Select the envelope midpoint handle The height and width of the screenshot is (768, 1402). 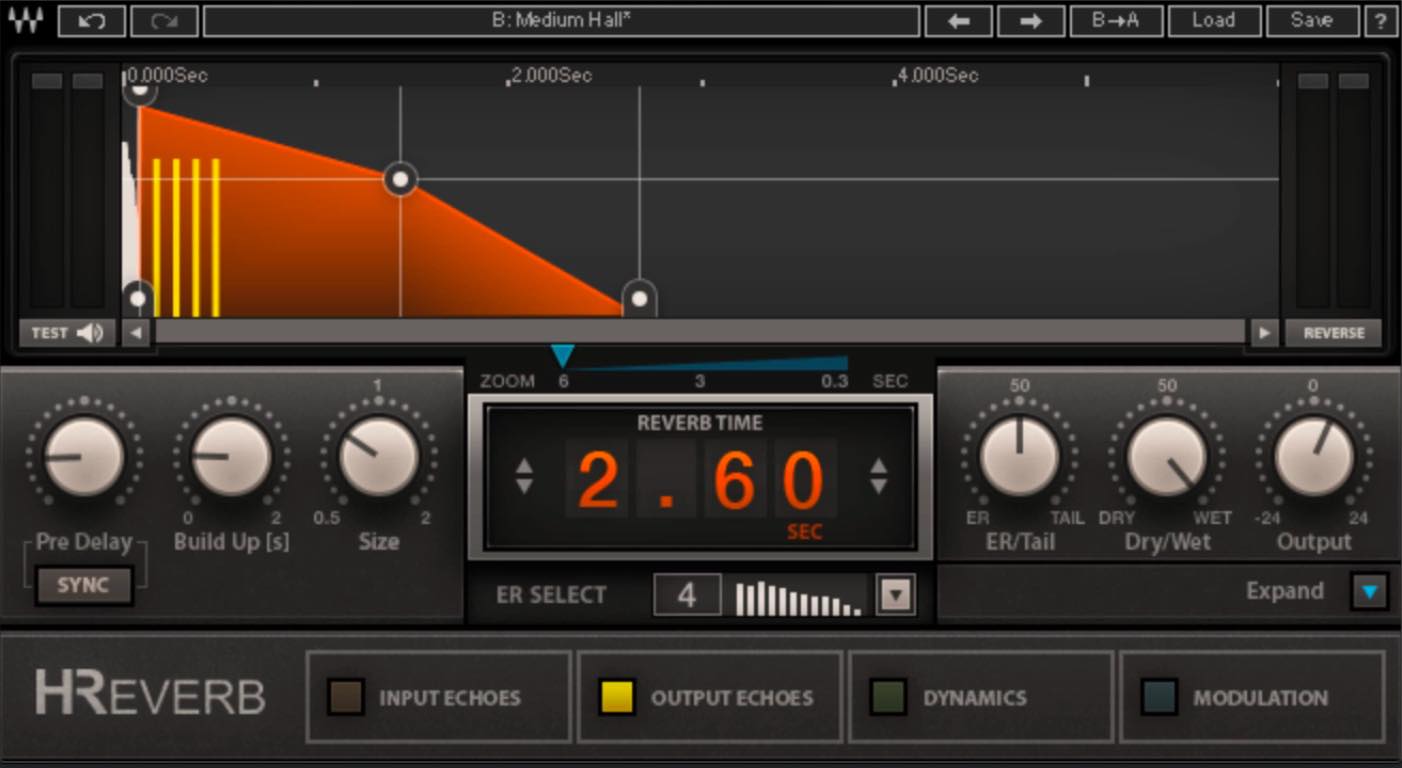(400, 180)
